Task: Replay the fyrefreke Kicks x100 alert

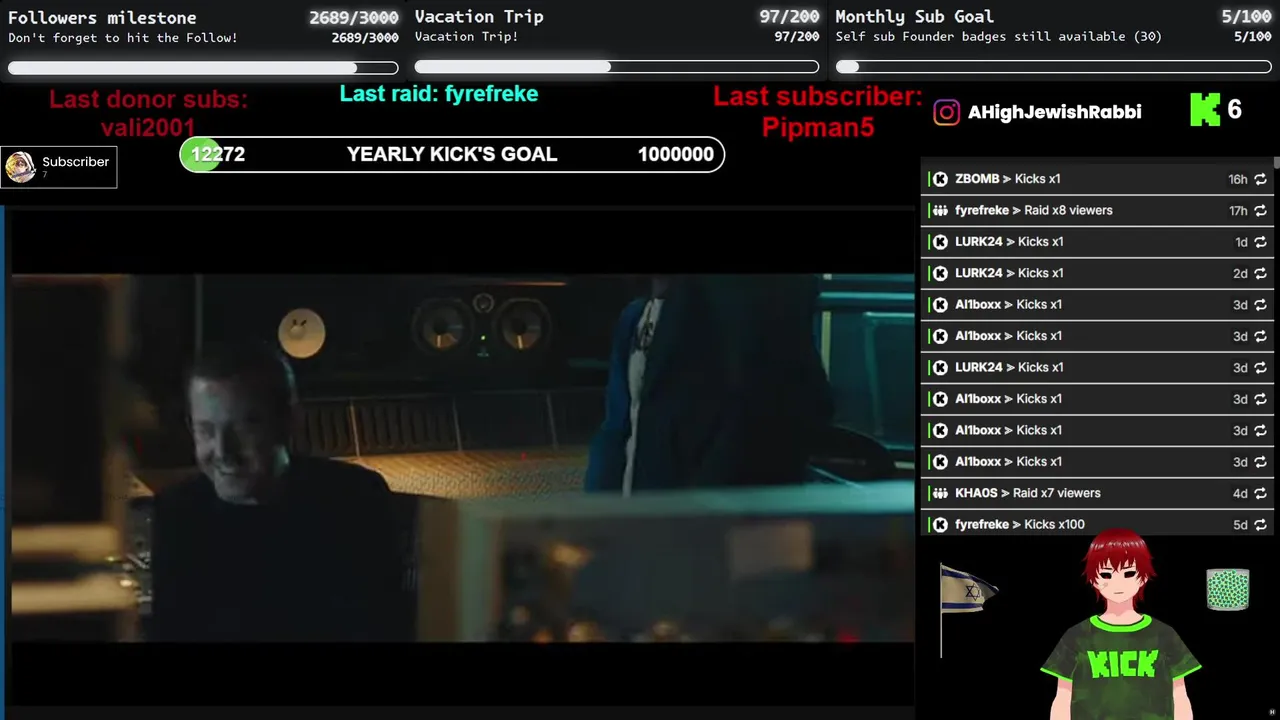Action: [x=1260, y=525]
